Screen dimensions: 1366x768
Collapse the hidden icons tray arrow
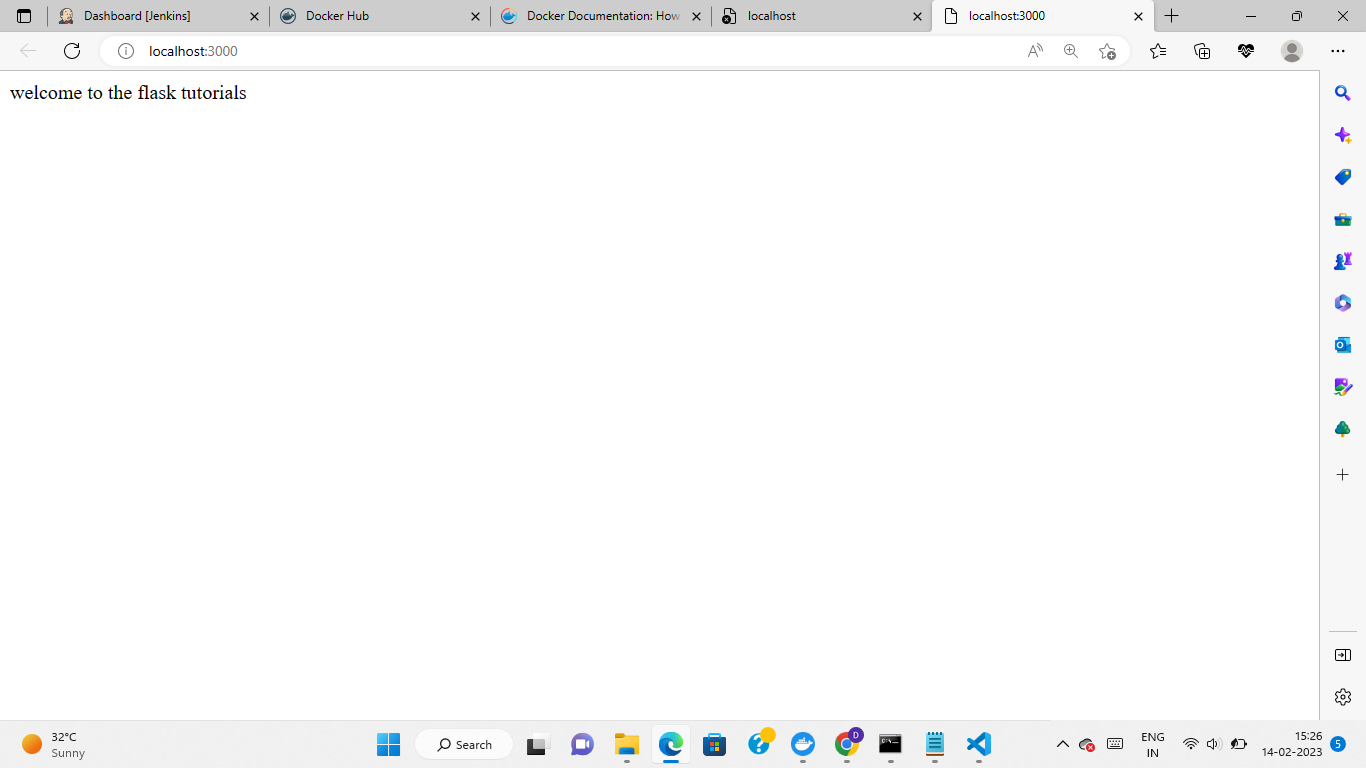1063,744
